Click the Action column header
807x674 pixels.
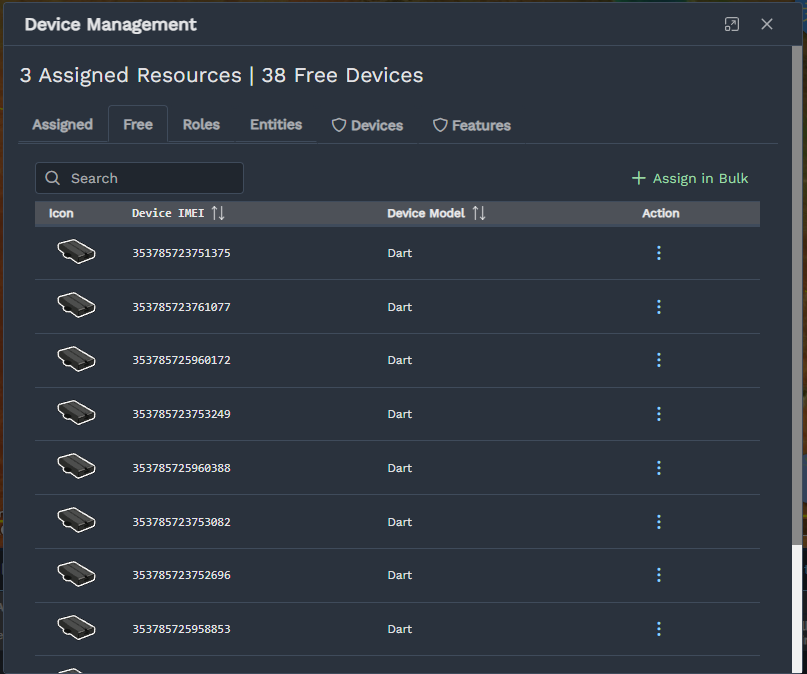coord(661,213)
